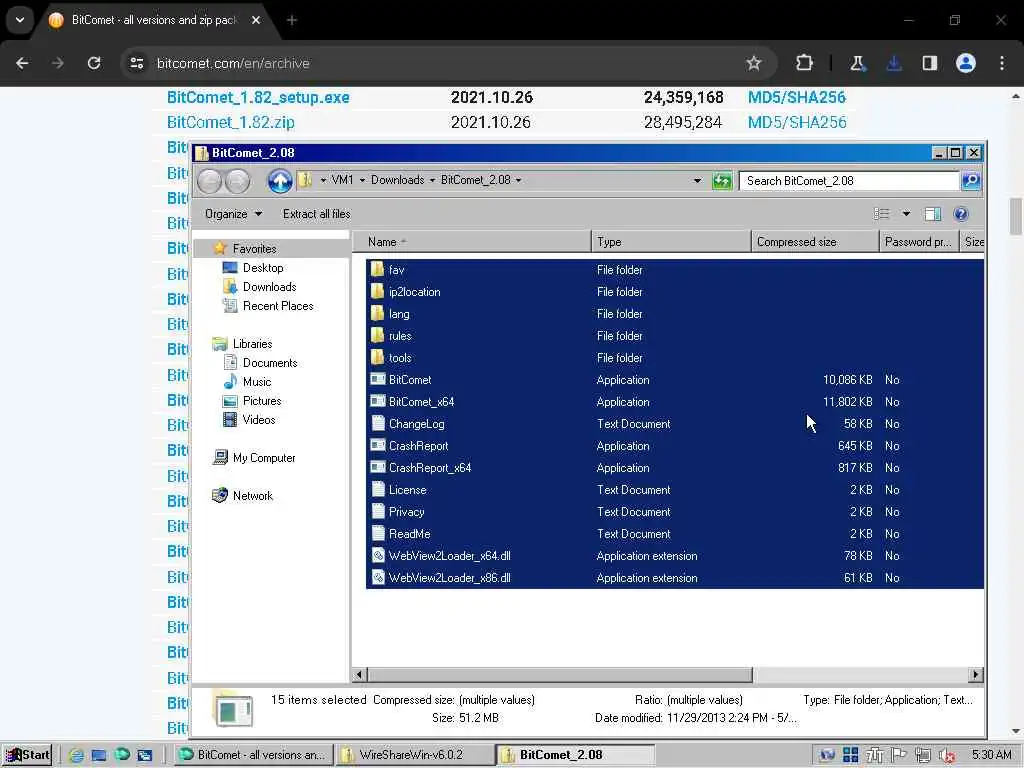The image size is (1024, 768).
Task: Open Chrome Labs flask icon
Action: click(857, 63)
